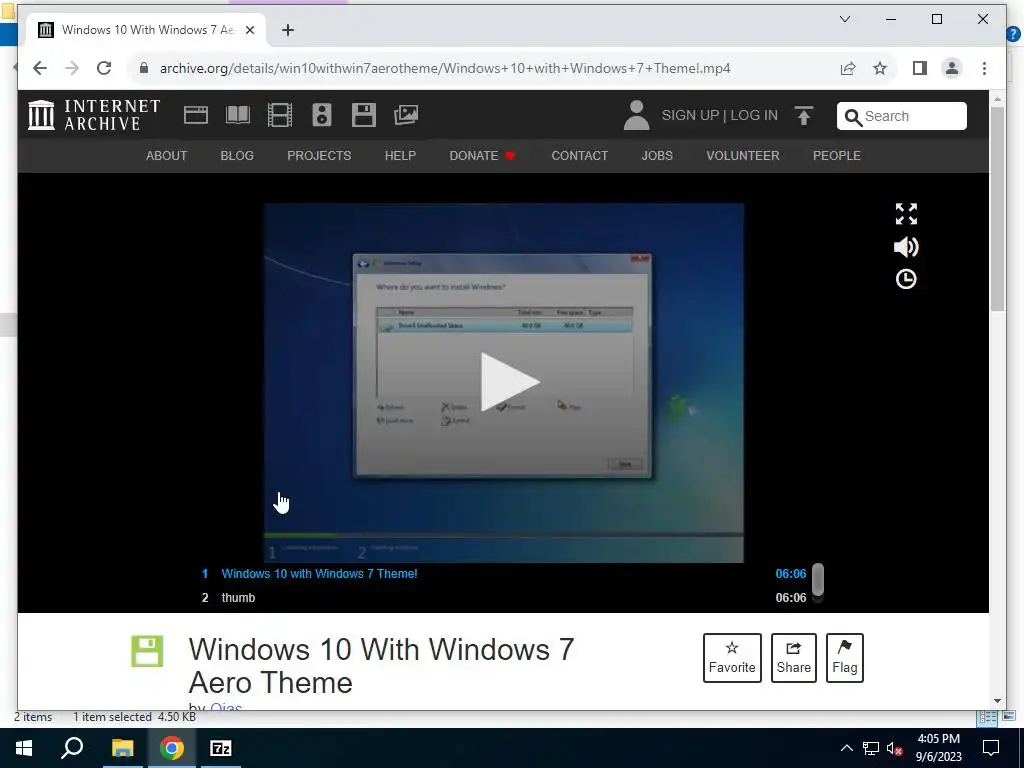Click the upload arrow icon
The width and height of the screenshot is (1024, 768).
point(803,116)
